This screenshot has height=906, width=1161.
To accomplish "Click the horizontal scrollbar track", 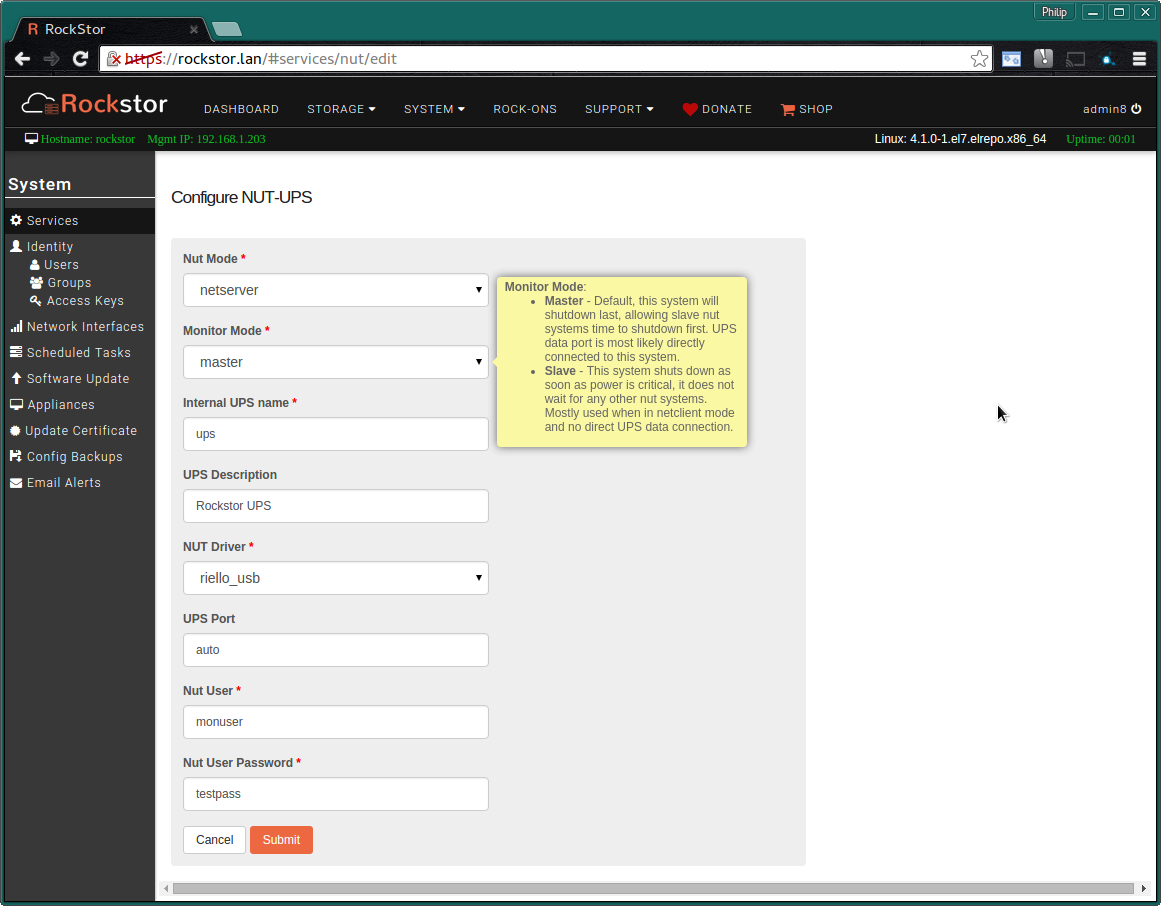I will (x=653, y=888).
